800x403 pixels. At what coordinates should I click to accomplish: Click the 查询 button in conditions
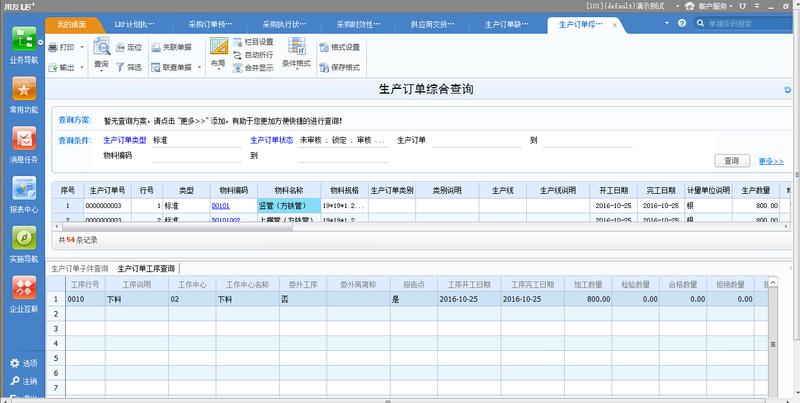click(732, 161)
